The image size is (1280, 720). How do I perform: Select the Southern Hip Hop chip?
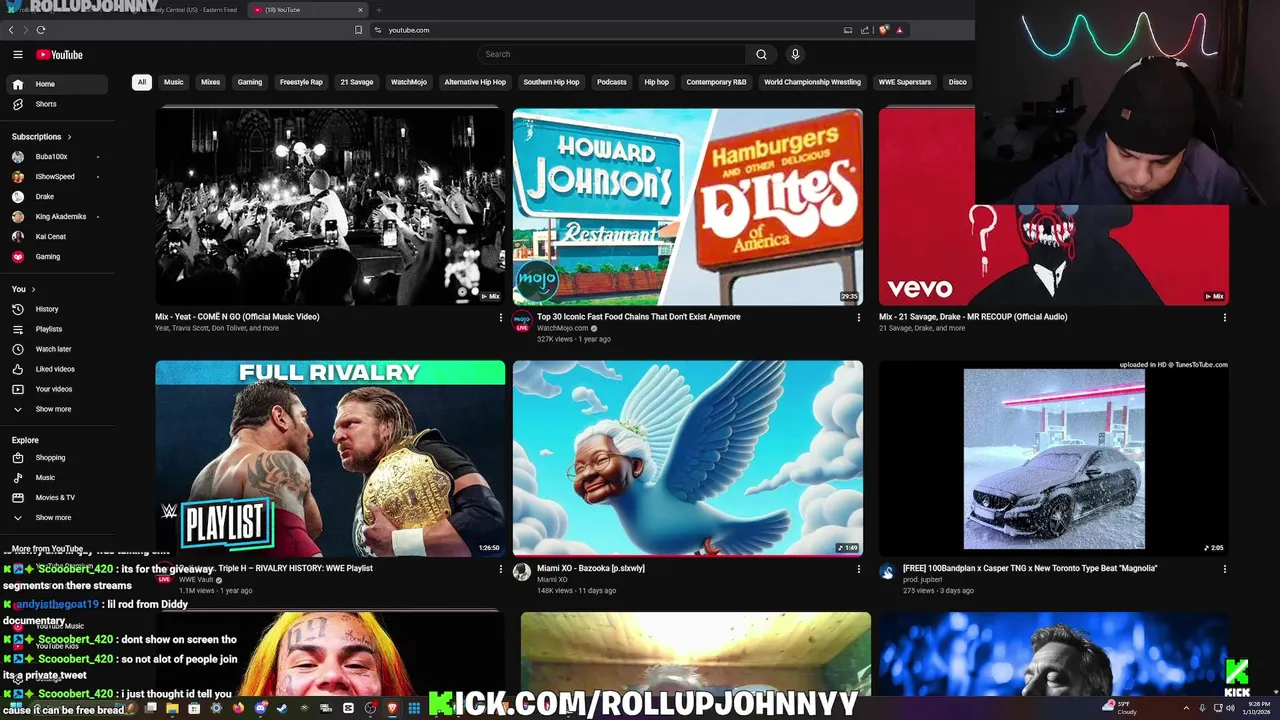click(551, 82)
